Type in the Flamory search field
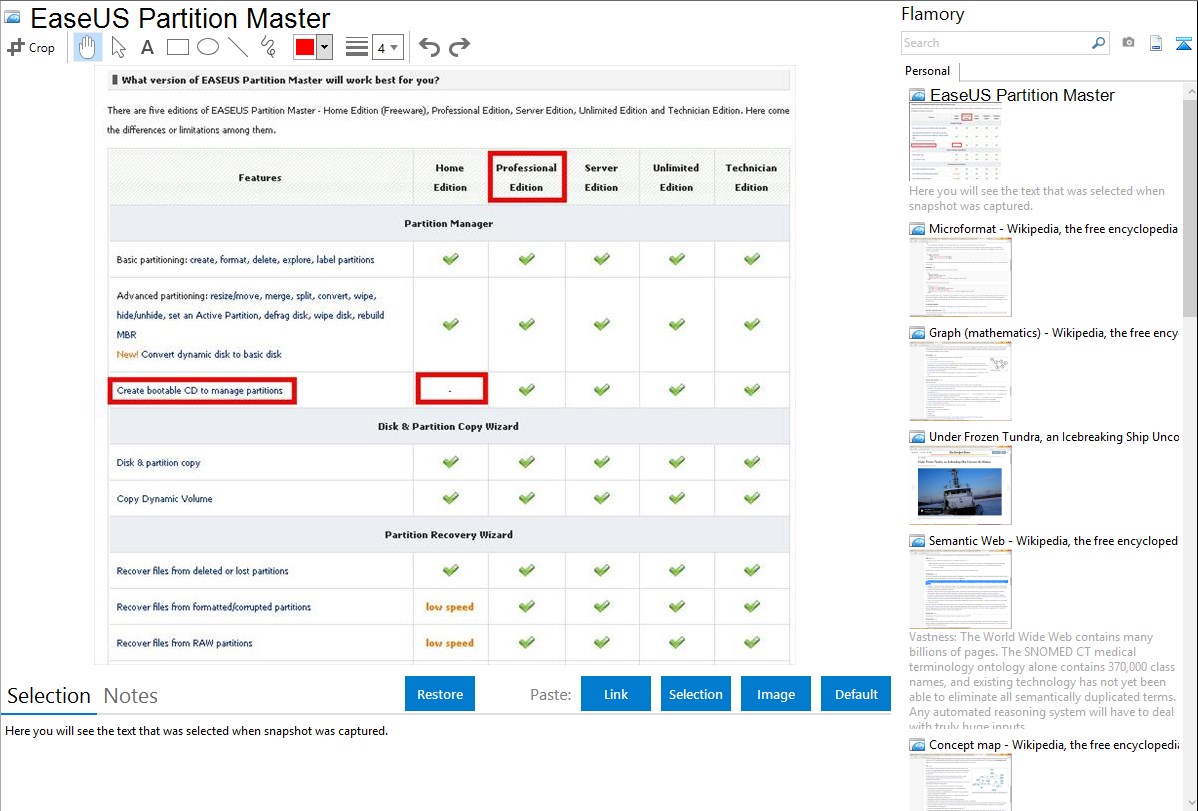This screenshot has height=811, width=1198. click(995, 43)
